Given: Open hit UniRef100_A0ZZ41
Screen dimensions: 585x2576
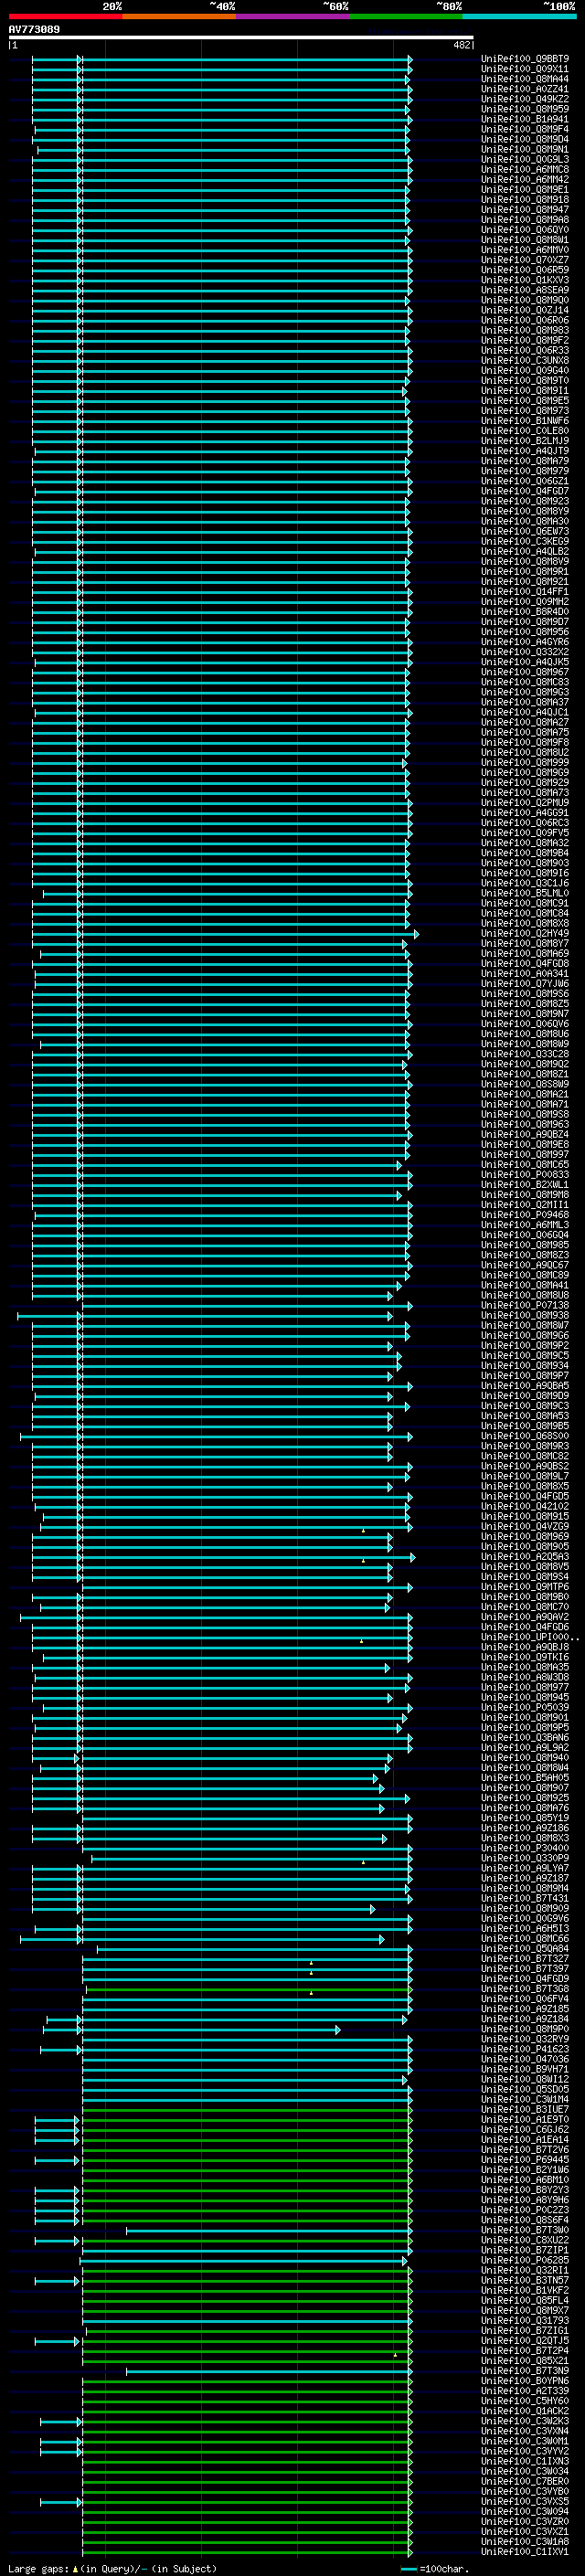Looking at the screenshot, I should coord(525,89).
